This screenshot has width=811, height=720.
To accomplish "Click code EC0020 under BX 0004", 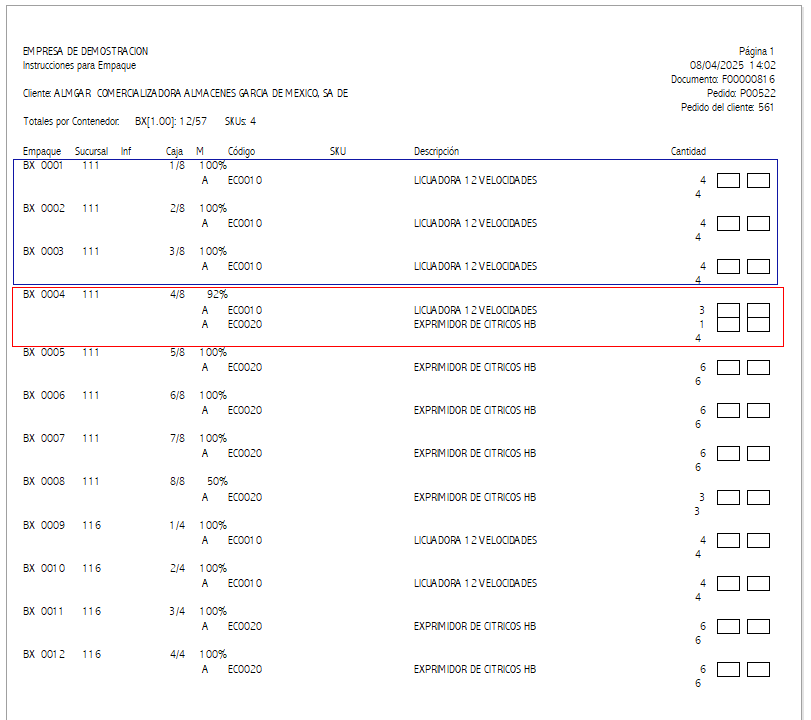I will (x=245, y=324).
